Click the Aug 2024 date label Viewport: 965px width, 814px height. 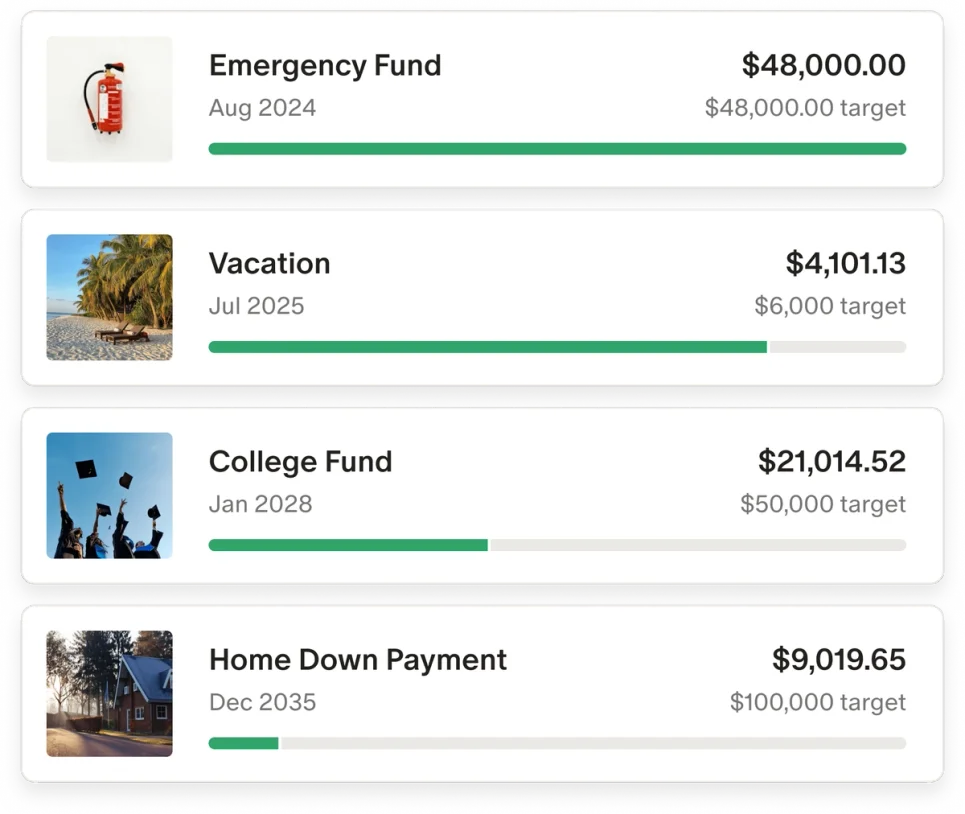pos(262,108)
